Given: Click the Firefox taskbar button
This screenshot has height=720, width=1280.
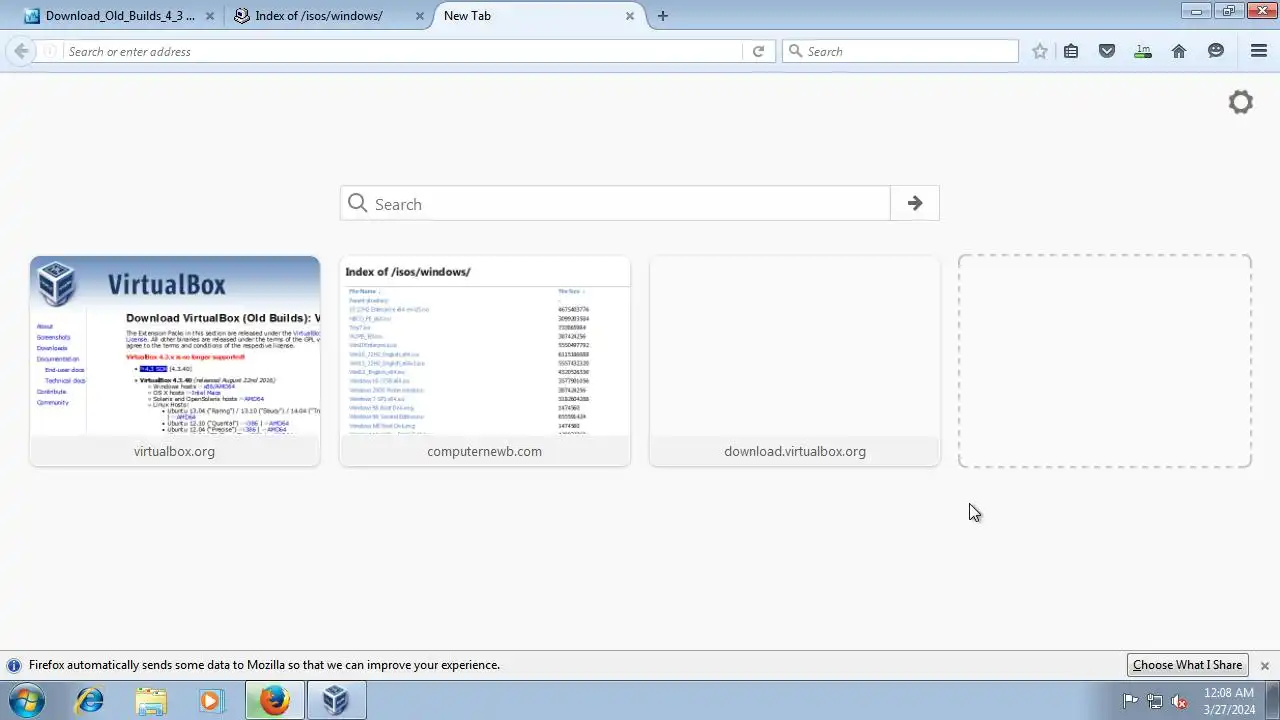Looking at the screenshot, I should click(x=275, y=701).
